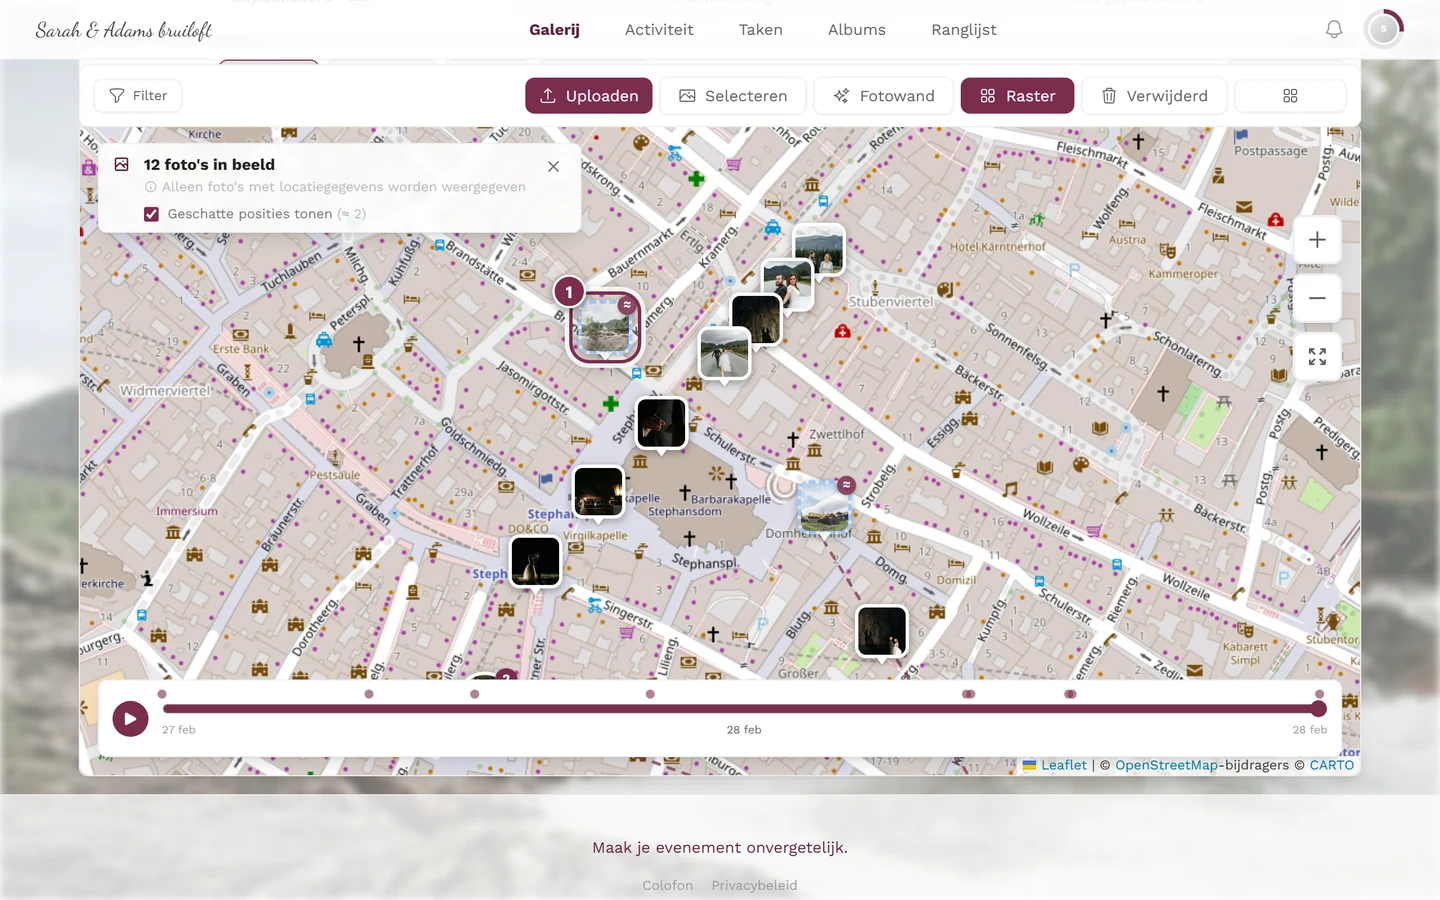The height and width of the screenshot is (900, 1440).
Task: Play the photo timeline
Action: 130,718
